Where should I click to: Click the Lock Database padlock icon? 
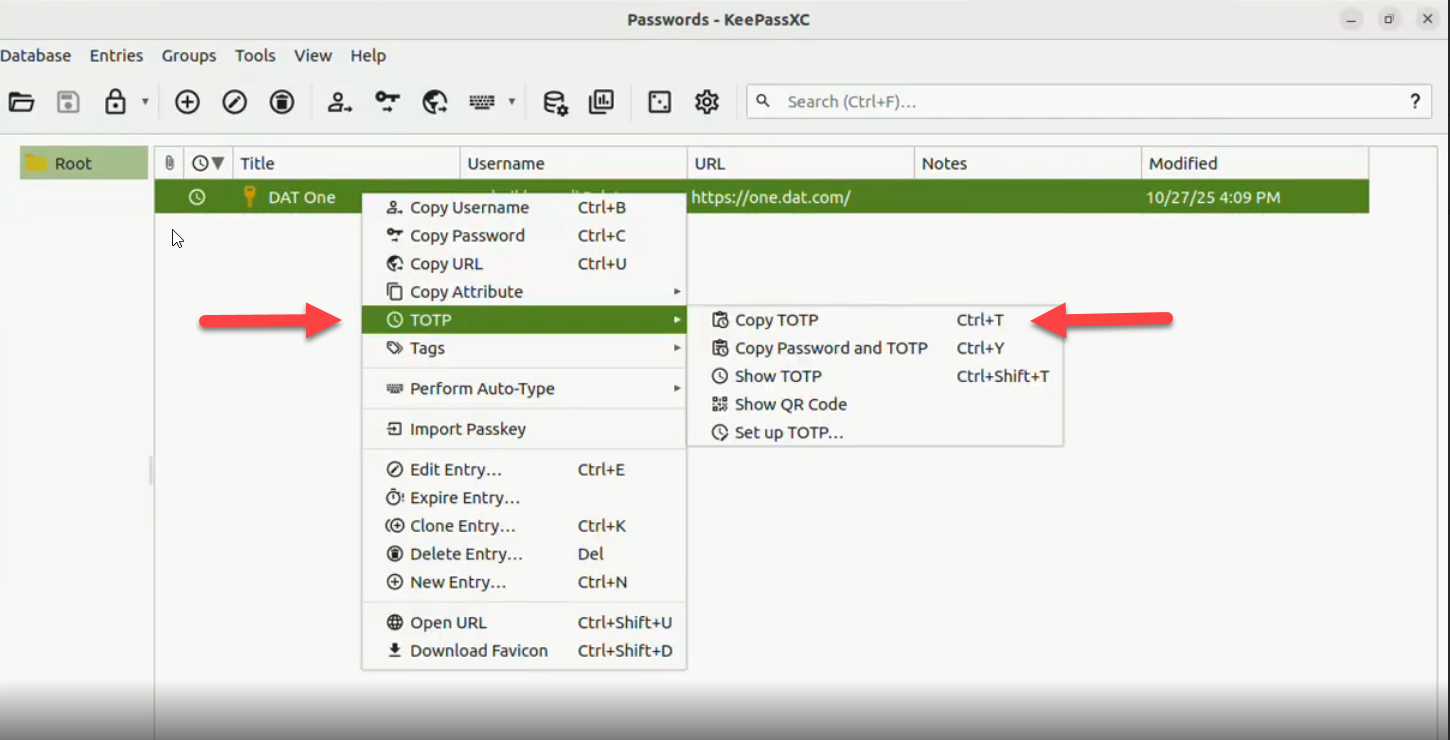click(x=115, y=102)
